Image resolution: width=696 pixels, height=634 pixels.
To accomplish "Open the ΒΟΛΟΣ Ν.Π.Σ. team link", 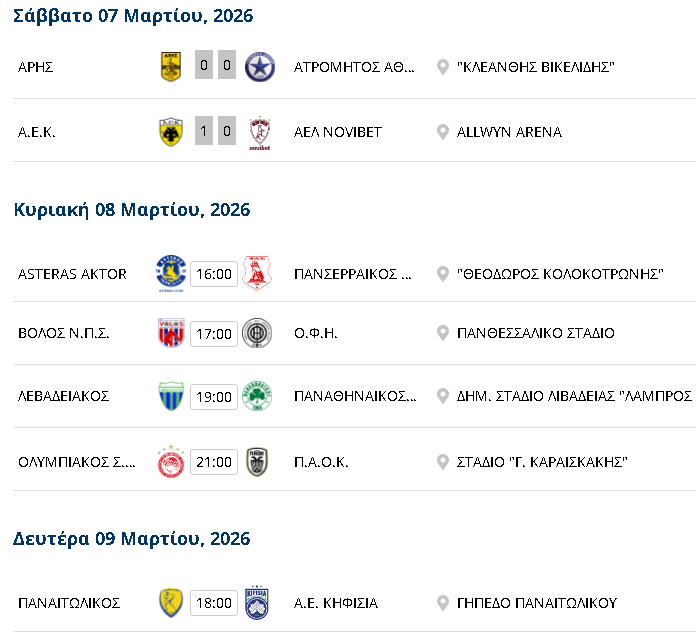I will click(x=64, y=333).
